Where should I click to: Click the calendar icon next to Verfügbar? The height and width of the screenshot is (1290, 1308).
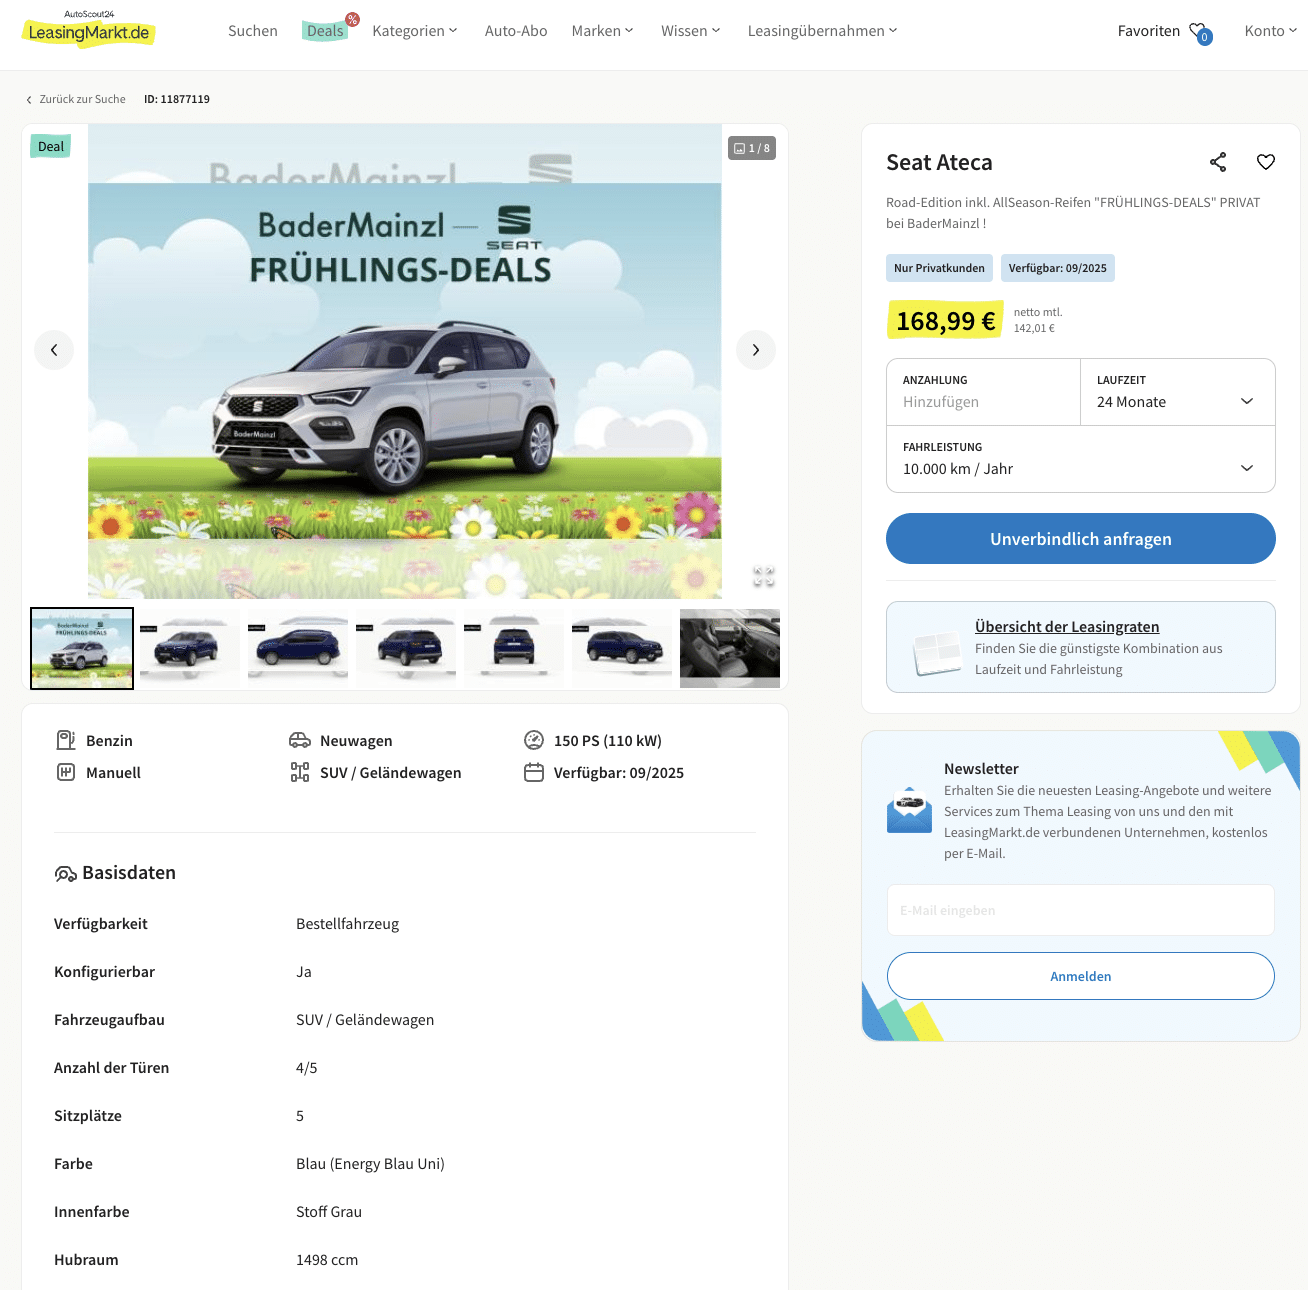point(534,772)
